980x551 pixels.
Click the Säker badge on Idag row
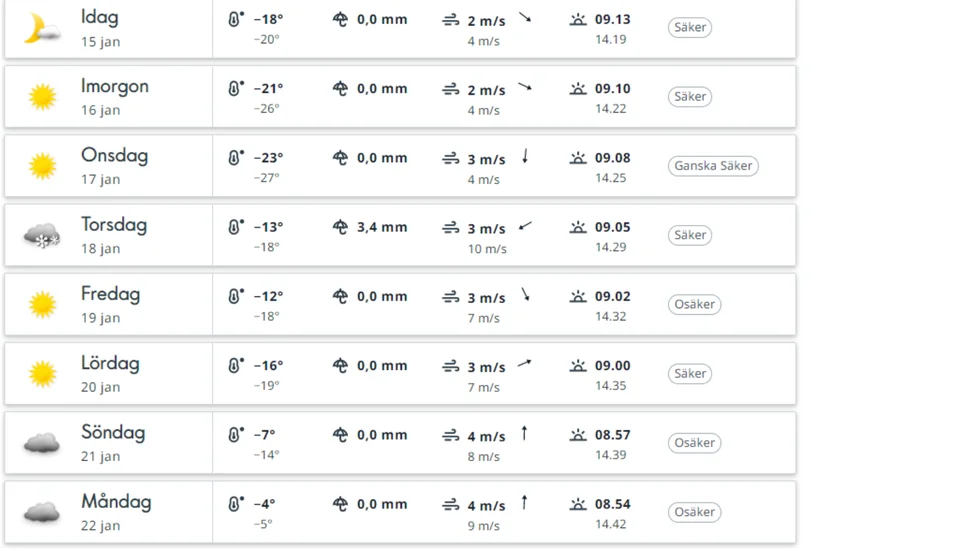690,27
